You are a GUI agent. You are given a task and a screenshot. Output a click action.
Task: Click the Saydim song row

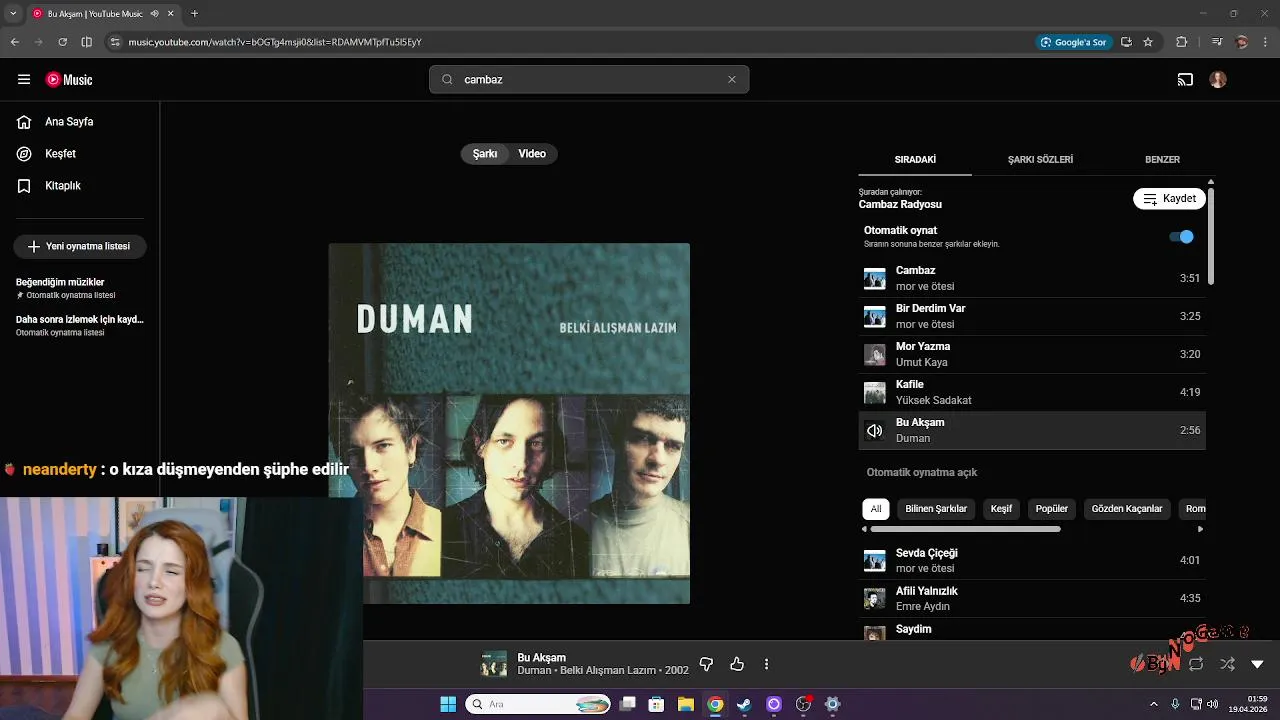[1032, 630]
